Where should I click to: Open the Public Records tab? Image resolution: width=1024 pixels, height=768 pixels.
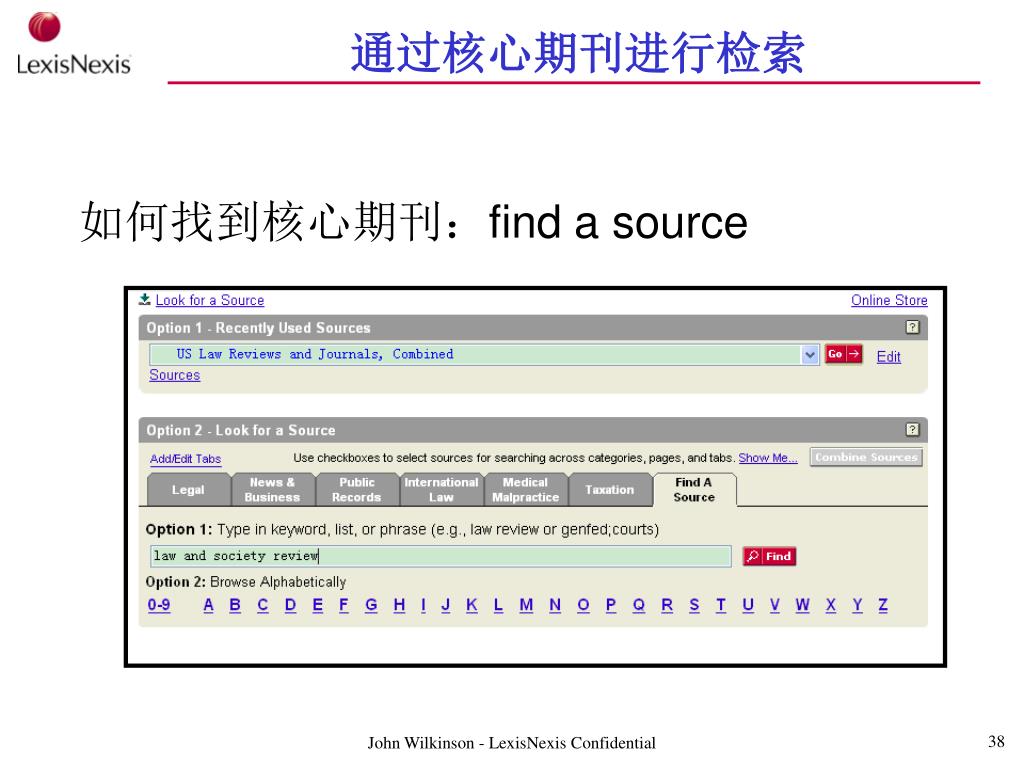[x=357, y=490]
